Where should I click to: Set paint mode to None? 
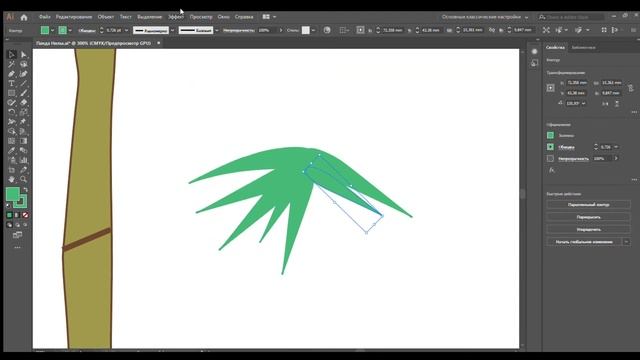pyautogui.click(x=25, y=215)
